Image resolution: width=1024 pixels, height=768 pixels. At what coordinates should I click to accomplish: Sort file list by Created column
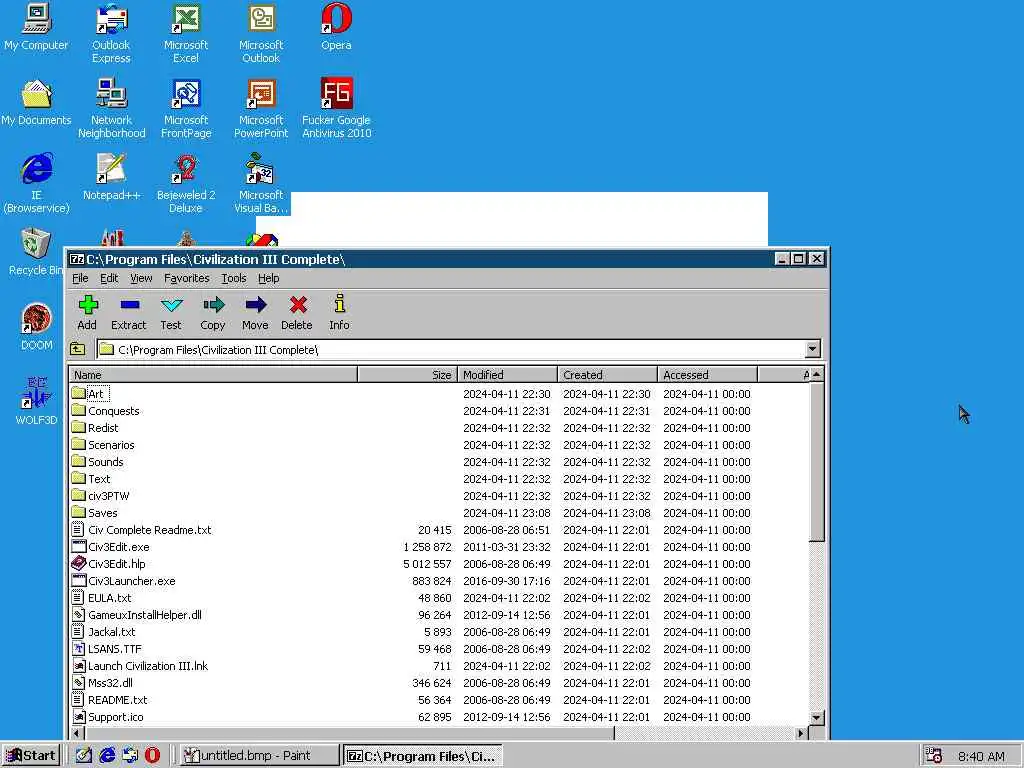(x=607, y=375)
